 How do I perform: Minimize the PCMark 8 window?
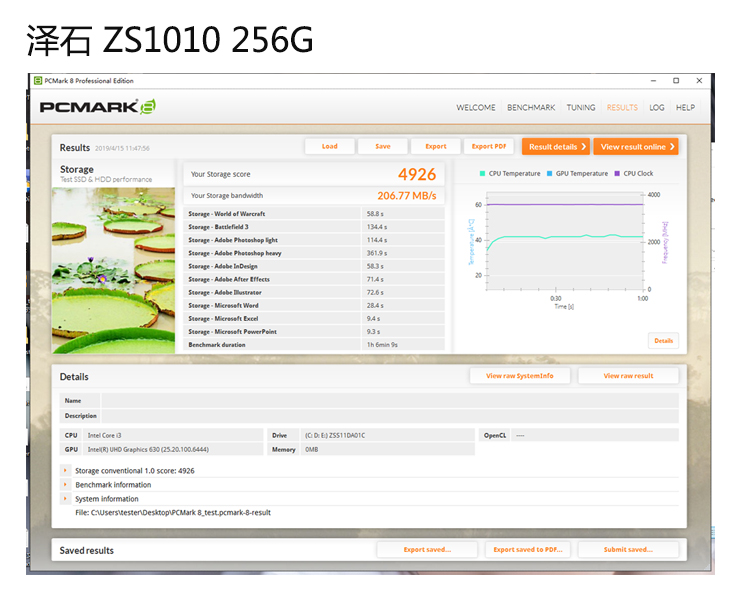pos(653,81)
